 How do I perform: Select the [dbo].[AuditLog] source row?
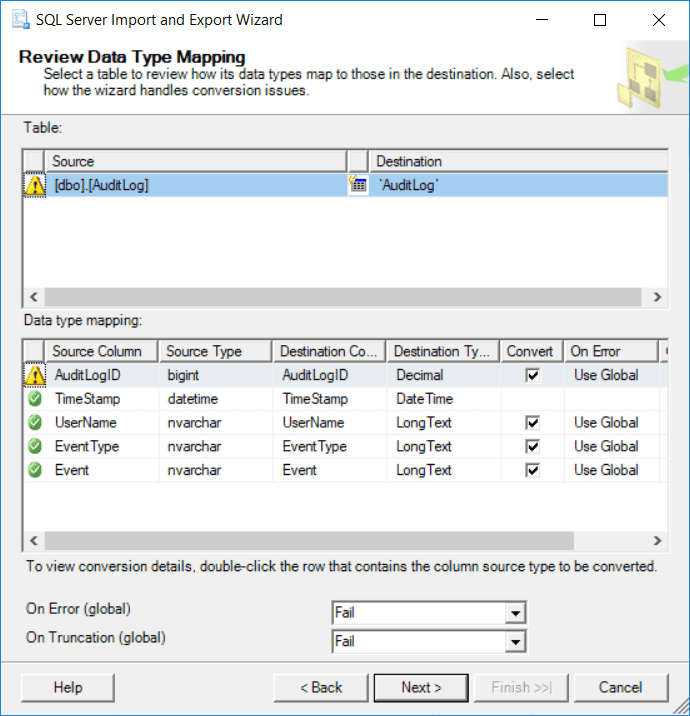[x=196, y=185]
